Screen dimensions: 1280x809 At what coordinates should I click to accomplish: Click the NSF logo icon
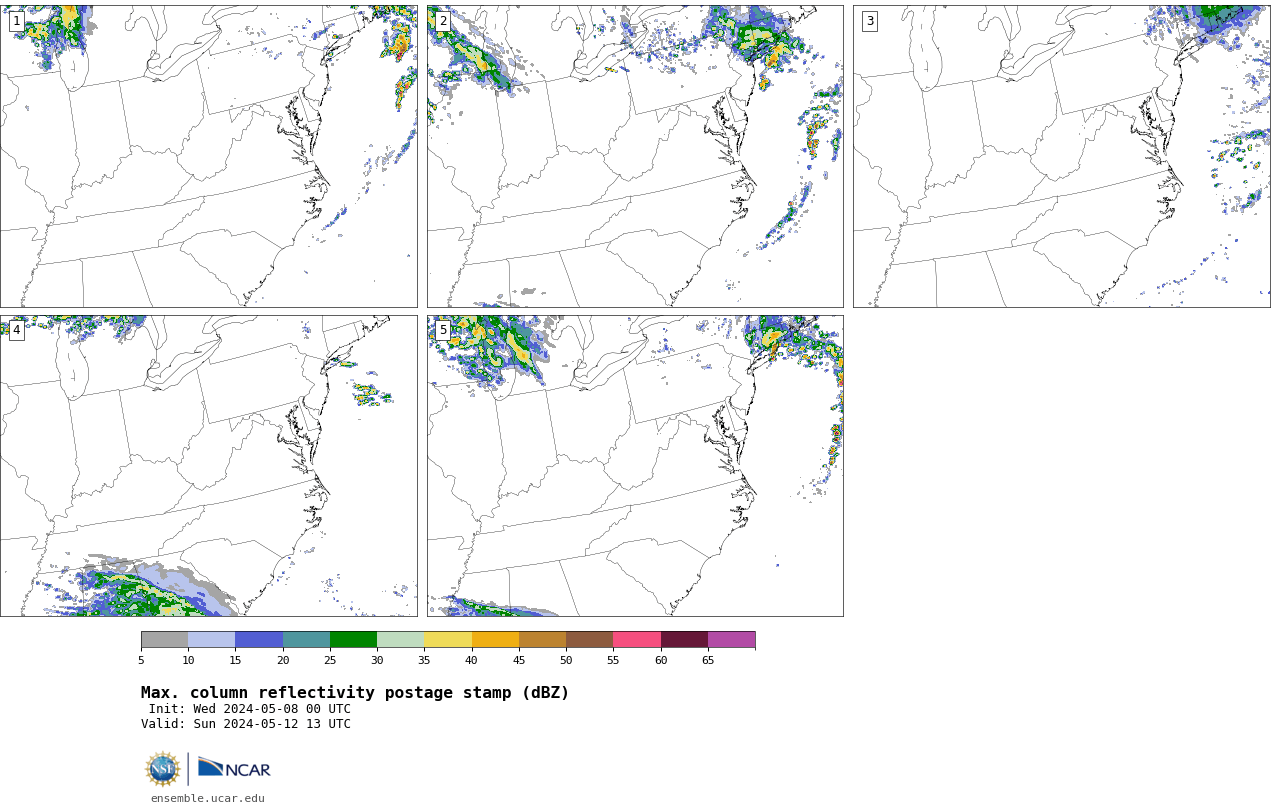tap(163, 769)
